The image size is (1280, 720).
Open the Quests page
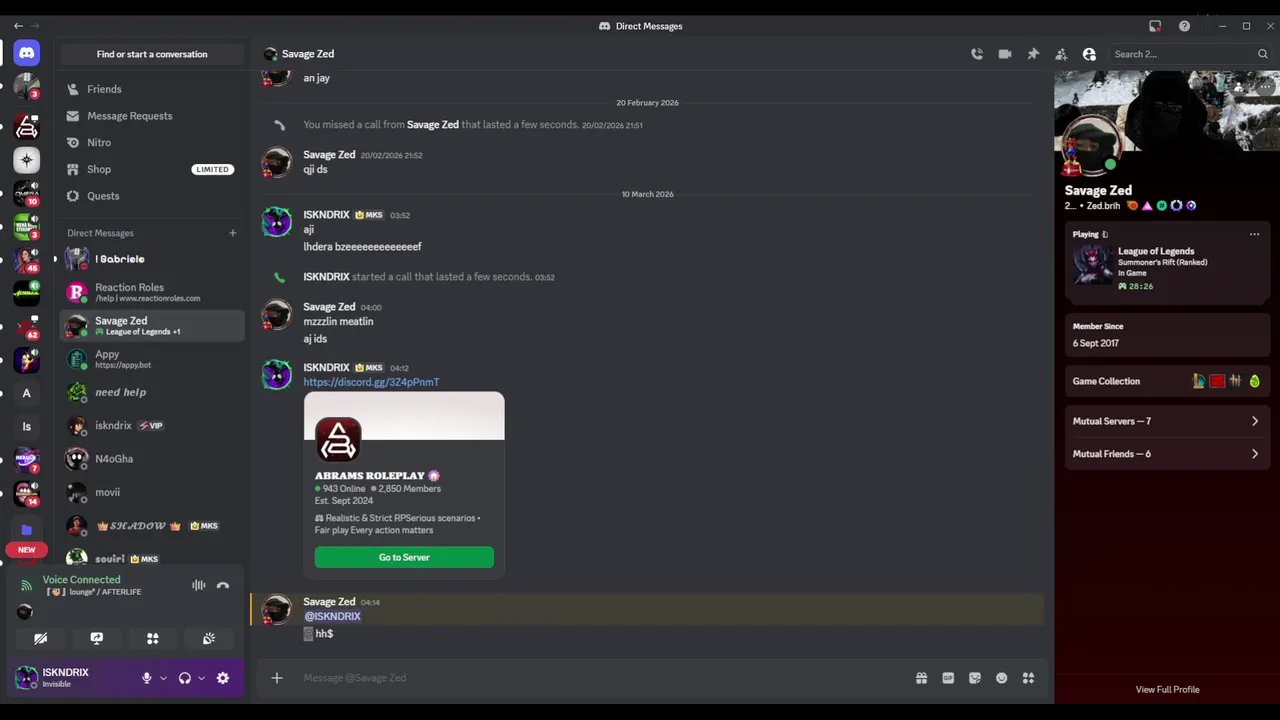(x=152, y=196)
